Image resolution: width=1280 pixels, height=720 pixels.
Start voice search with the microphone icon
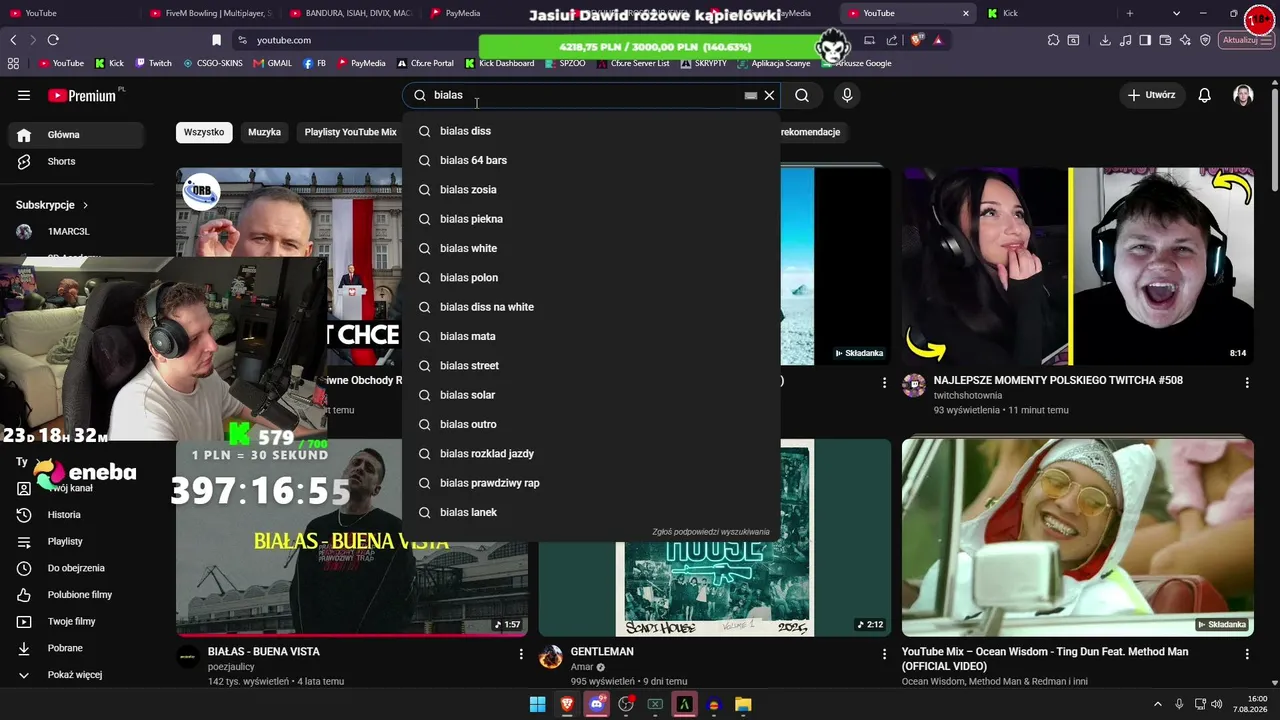click(847, 95)
